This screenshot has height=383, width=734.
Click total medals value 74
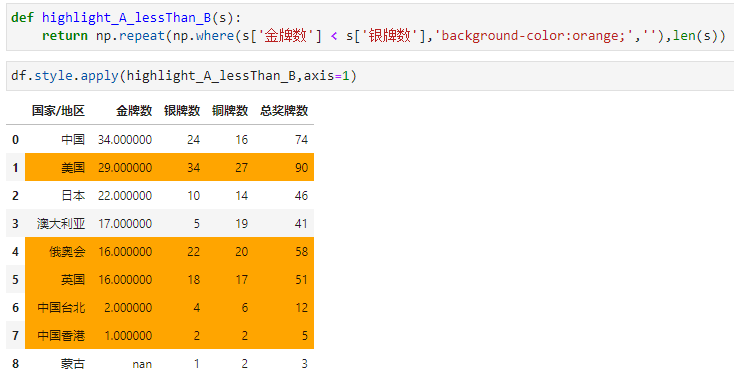(x=301, y=140)
